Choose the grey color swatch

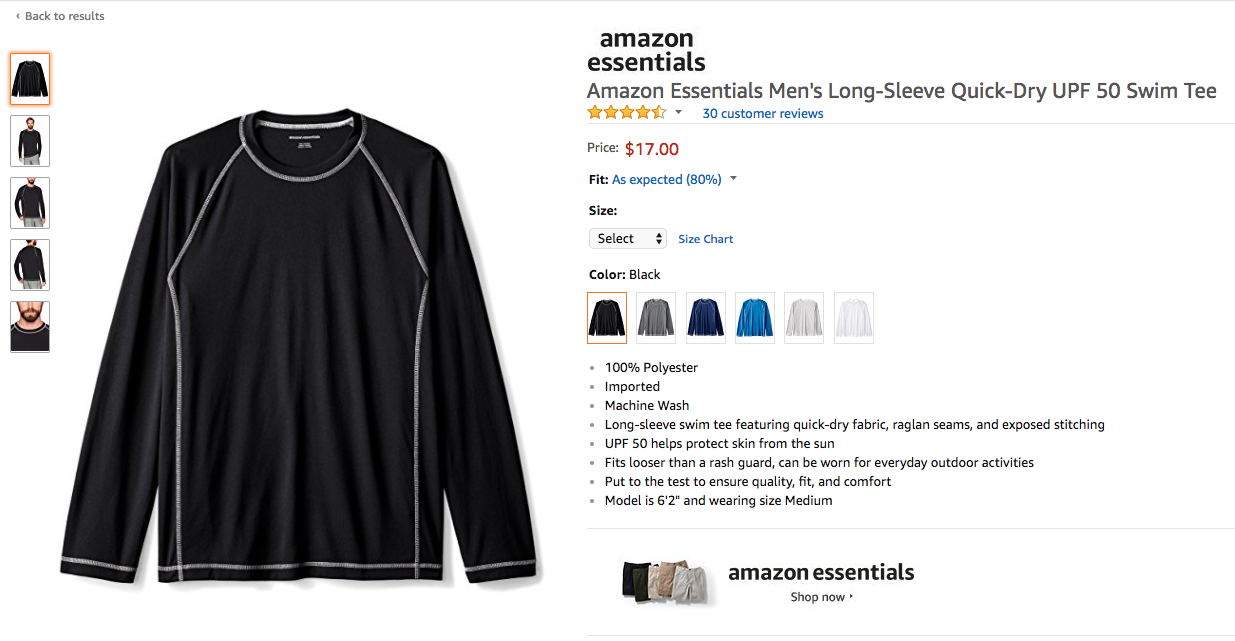pyautogui.click(x=656, y=318)
